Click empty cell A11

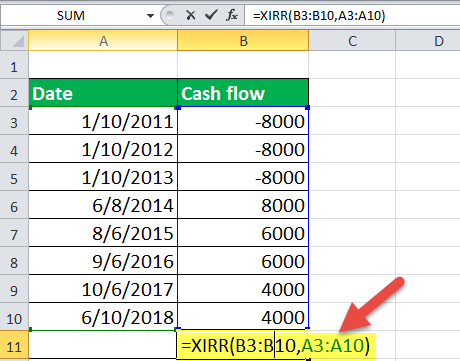point(103,346)
